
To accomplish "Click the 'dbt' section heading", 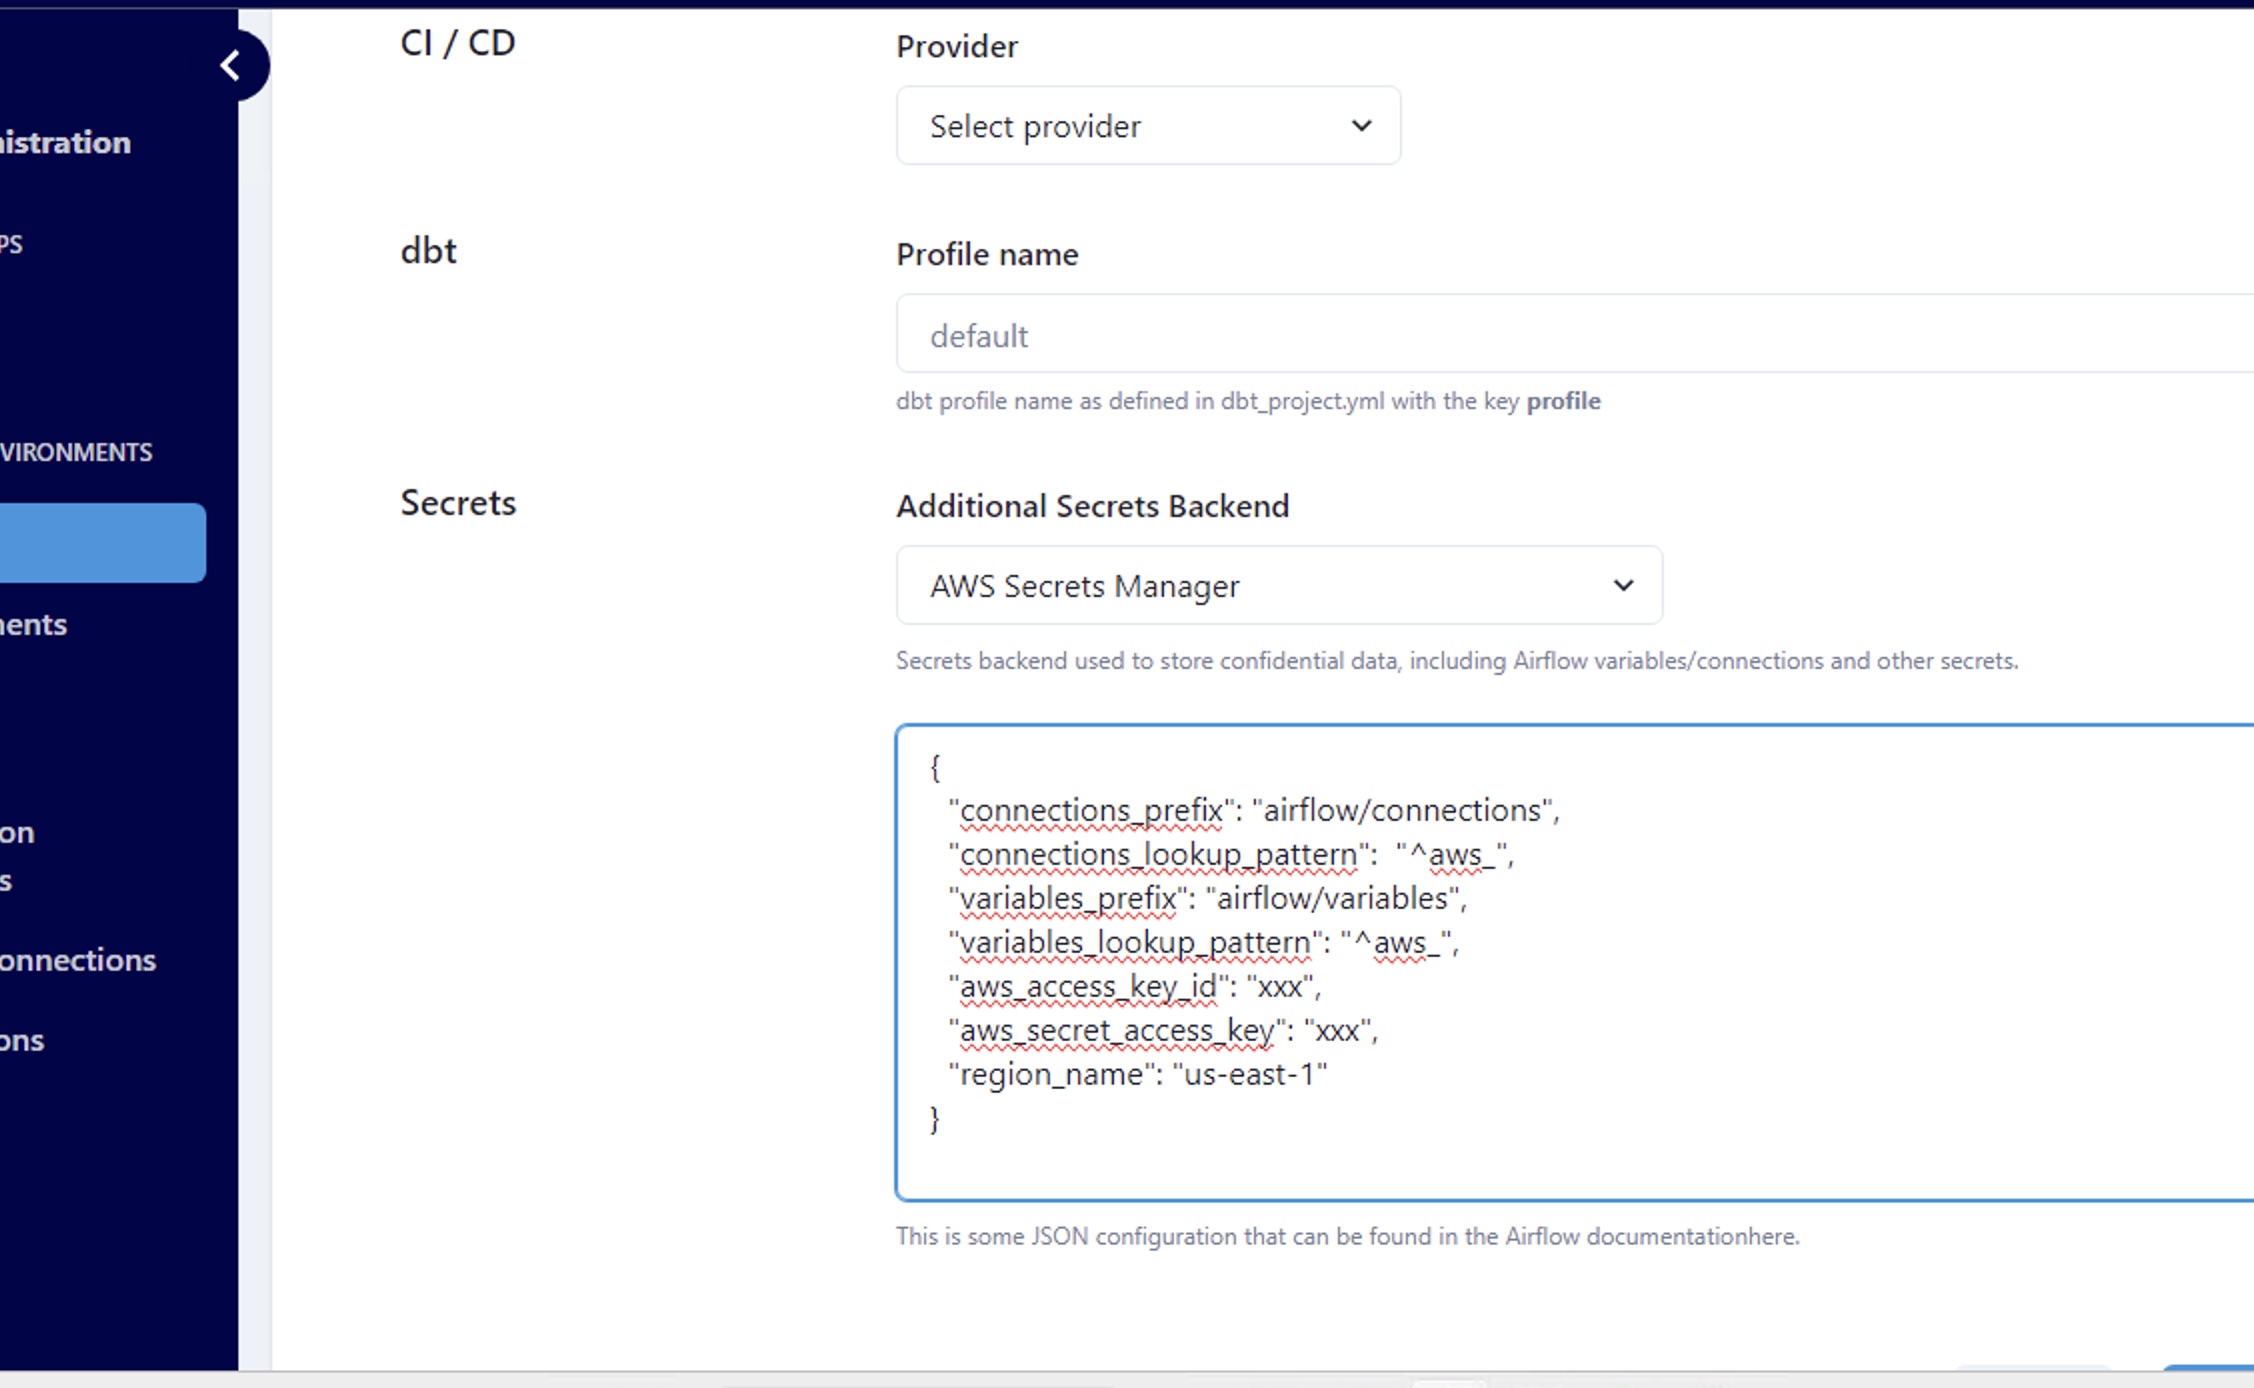I will (x=428, y=250).
